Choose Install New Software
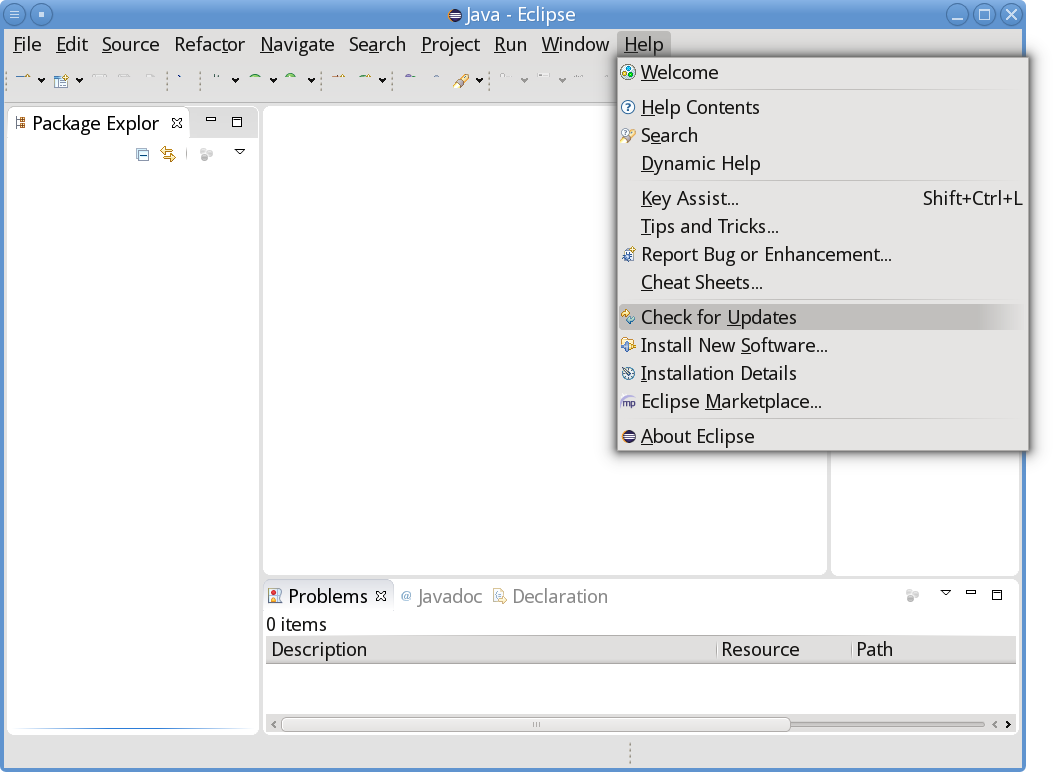The height and width of the screenshot is (772, 1053). [x=823, y=346]
